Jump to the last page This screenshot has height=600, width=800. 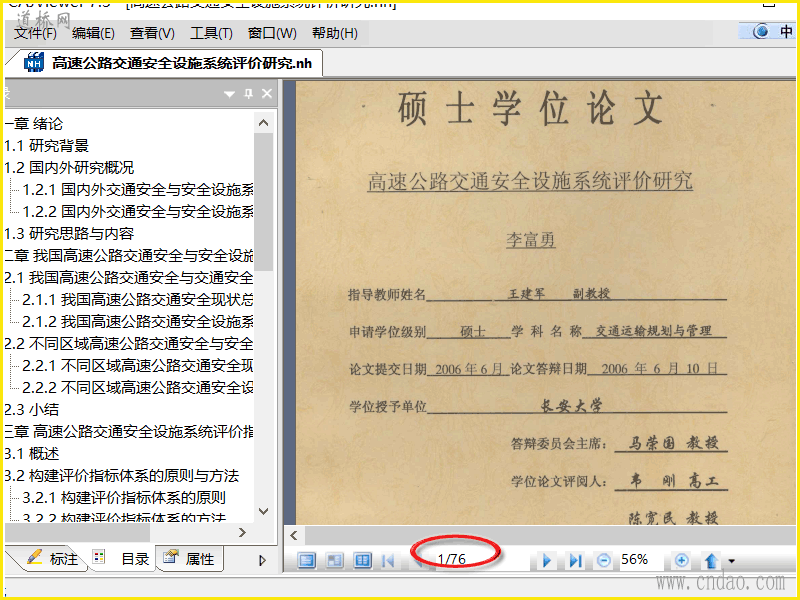click(576, 561)
